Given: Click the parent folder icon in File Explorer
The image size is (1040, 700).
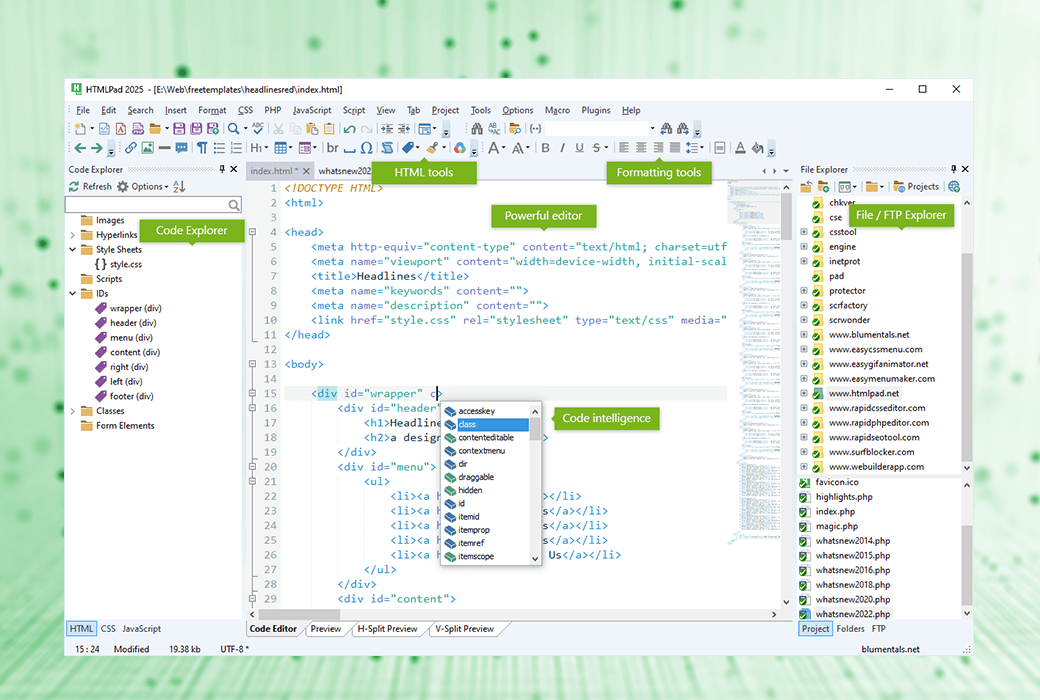Looking at the screenshot, I should click(x=806, y=186).
